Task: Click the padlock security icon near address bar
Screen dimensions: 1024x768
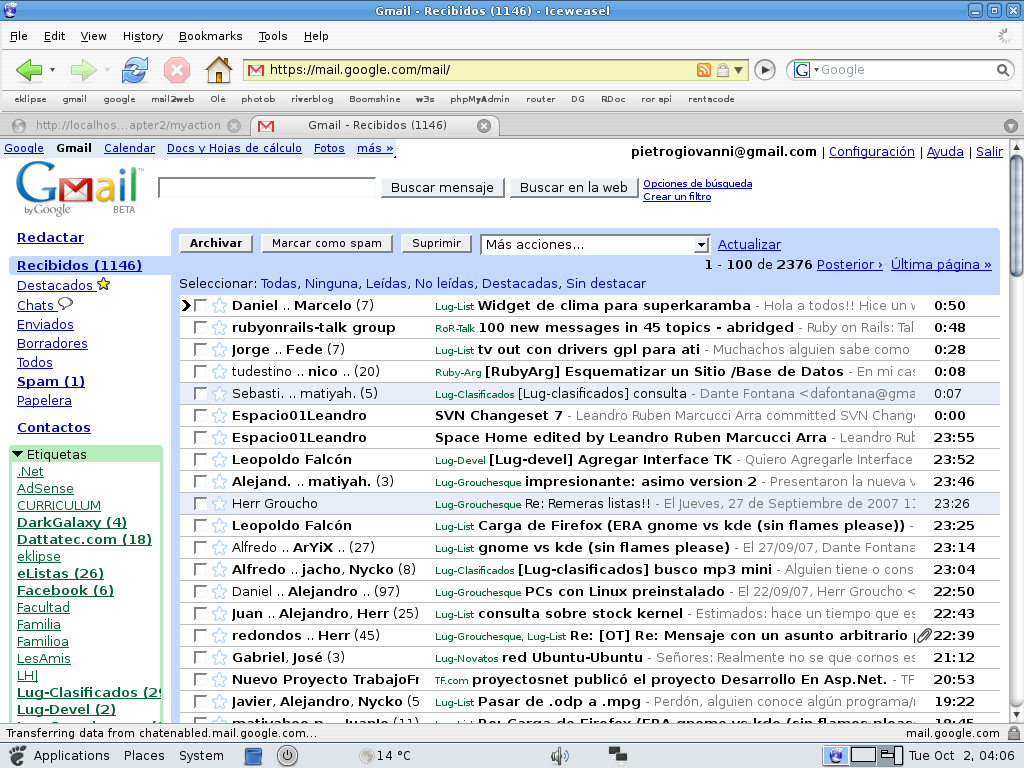Action: (724, 70)
